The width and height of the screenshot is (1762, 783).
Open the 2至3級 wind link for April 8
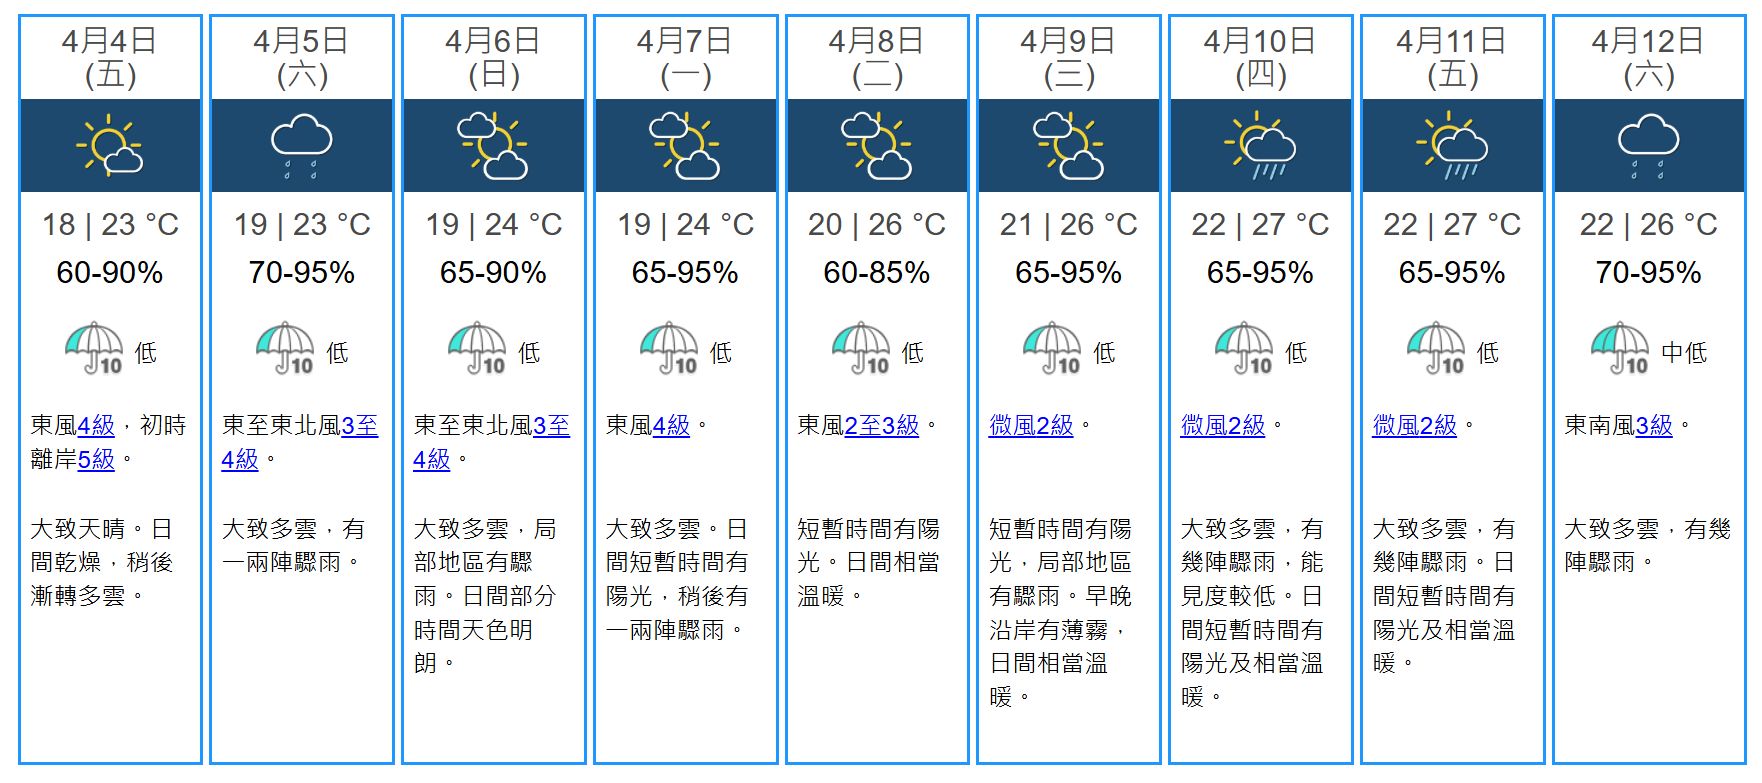coord(881,426)
